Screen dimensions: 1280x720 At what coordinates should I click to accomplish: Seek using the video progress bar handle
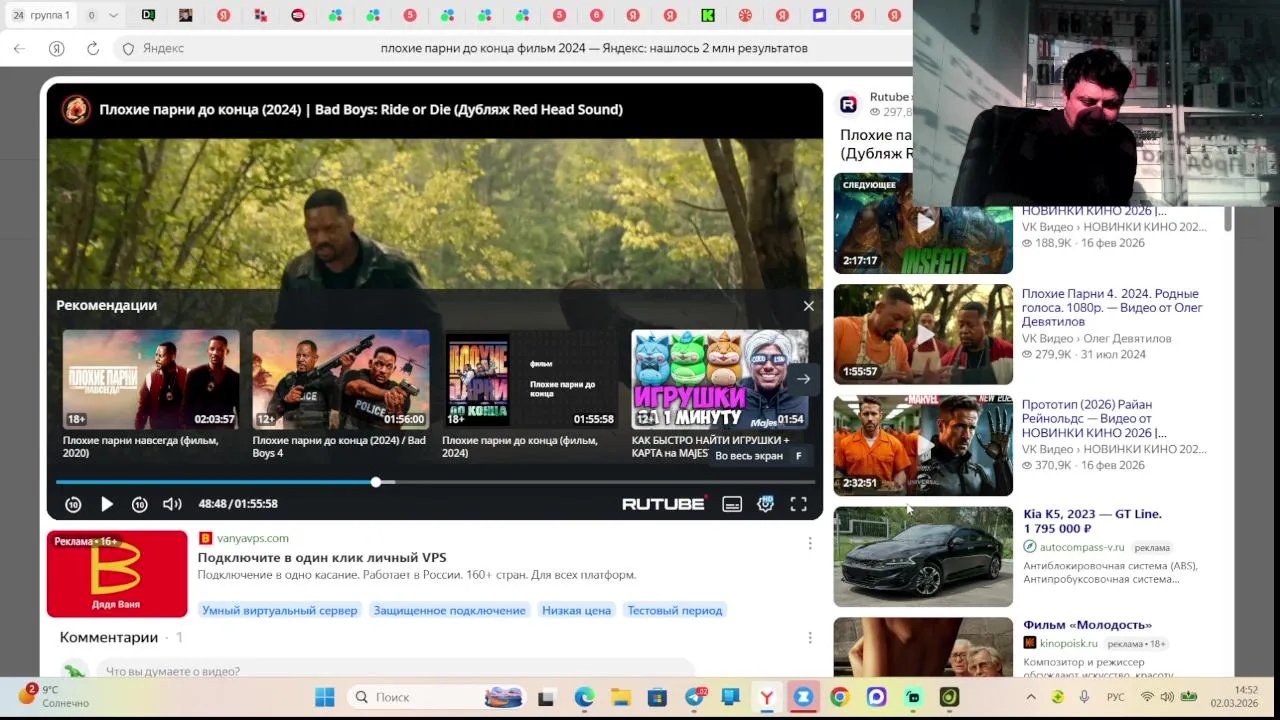(376, 482)
